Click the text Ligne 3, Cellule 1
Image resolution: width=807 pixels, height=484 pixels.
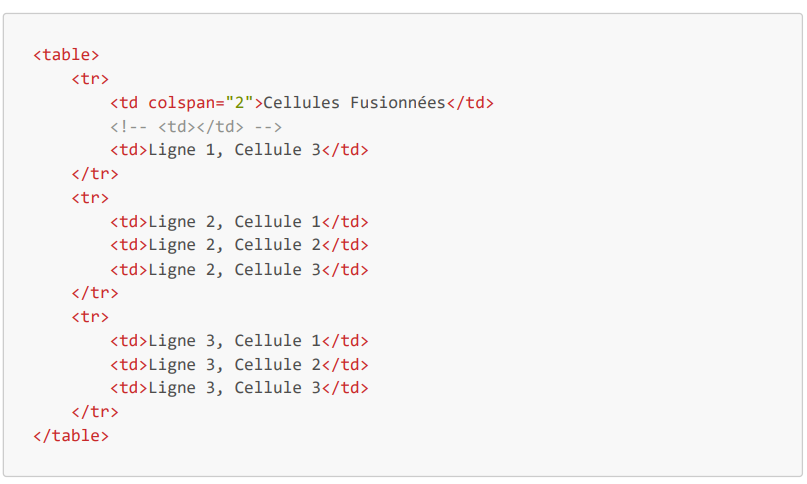point(234,341)
